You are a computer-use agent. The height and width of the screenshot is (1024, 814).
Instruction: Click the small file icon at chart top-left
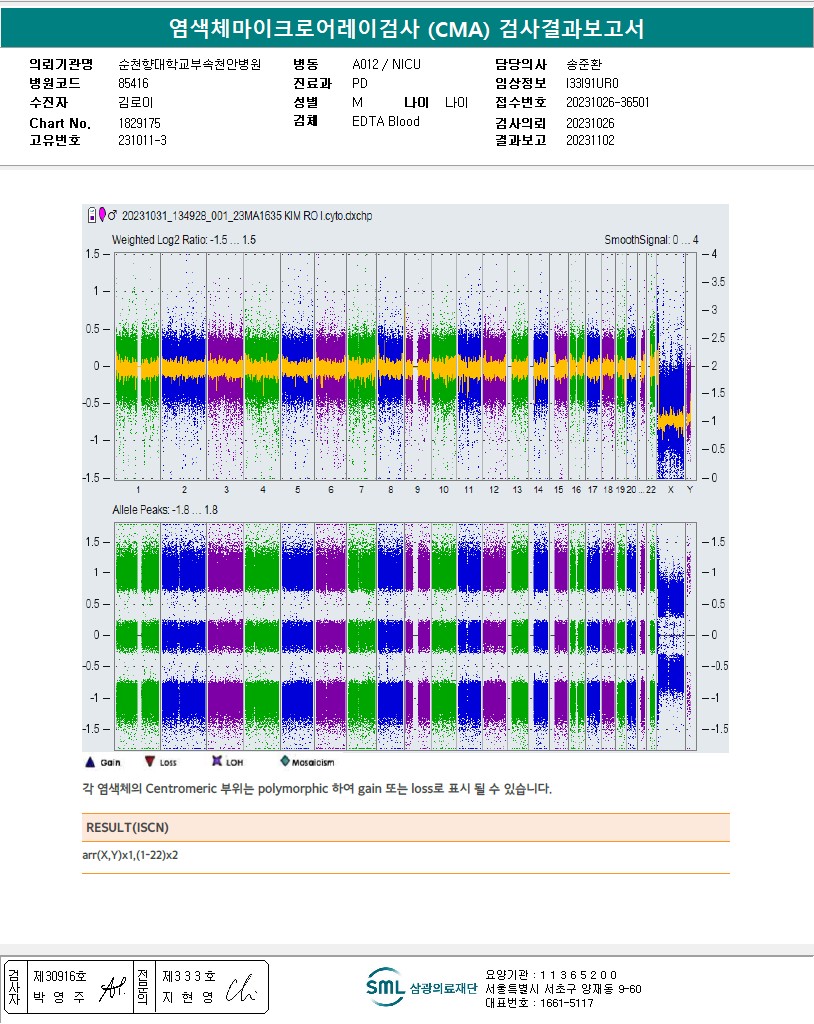[92, 214]
